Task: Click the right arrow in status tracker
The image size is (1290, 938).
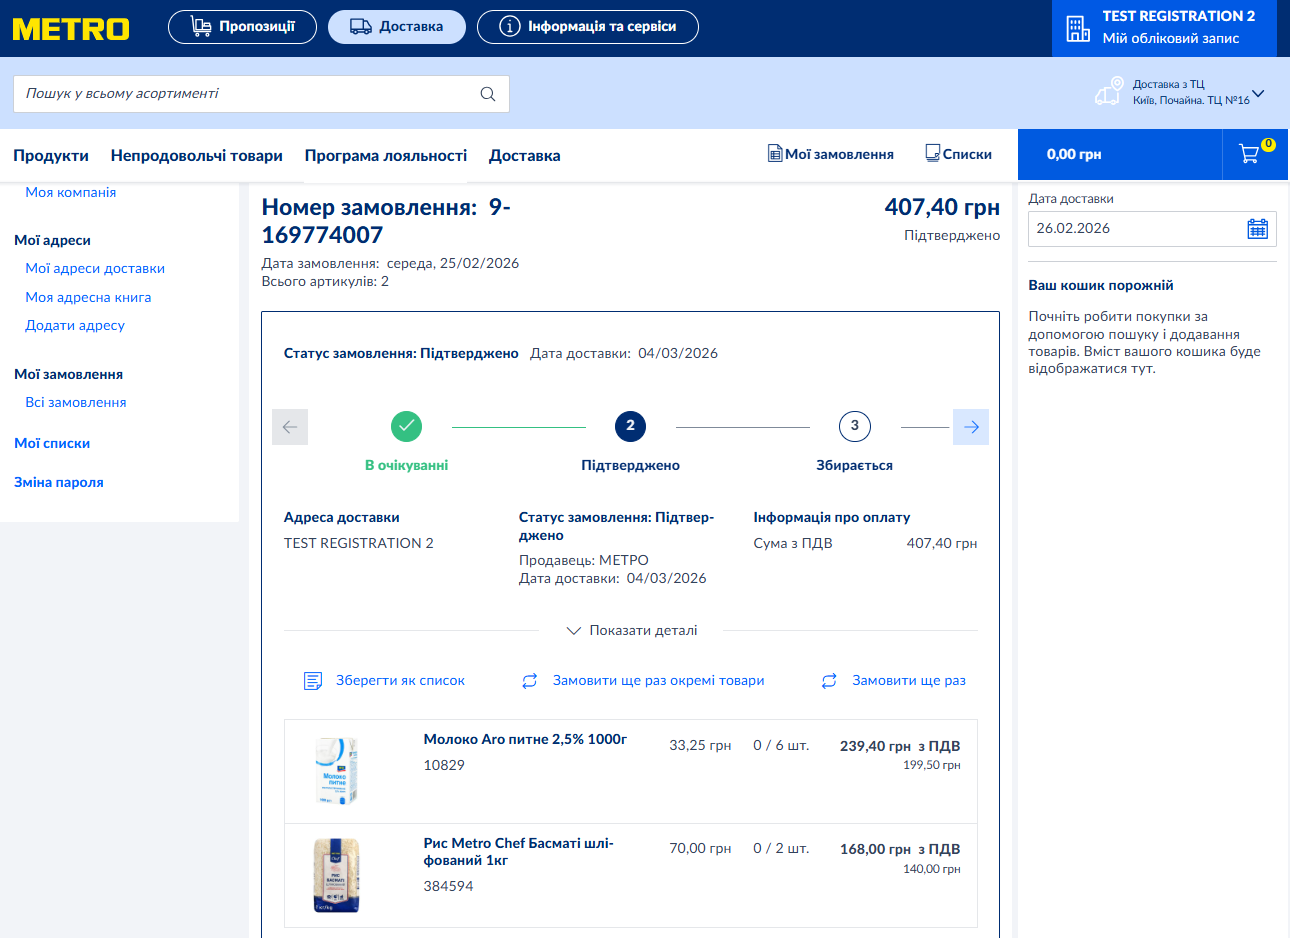Action: (971, 427)
